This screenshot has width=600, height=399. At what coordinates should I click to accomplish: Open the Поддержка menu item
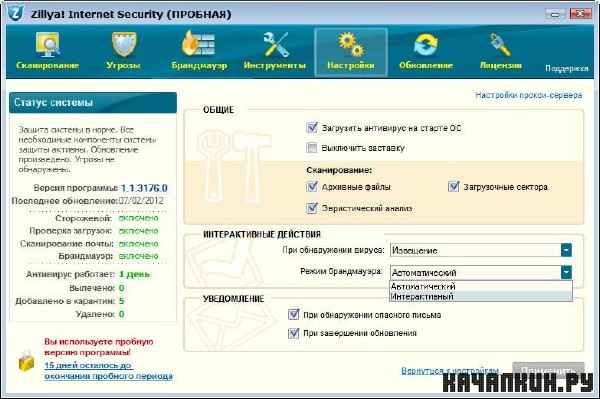566,68
